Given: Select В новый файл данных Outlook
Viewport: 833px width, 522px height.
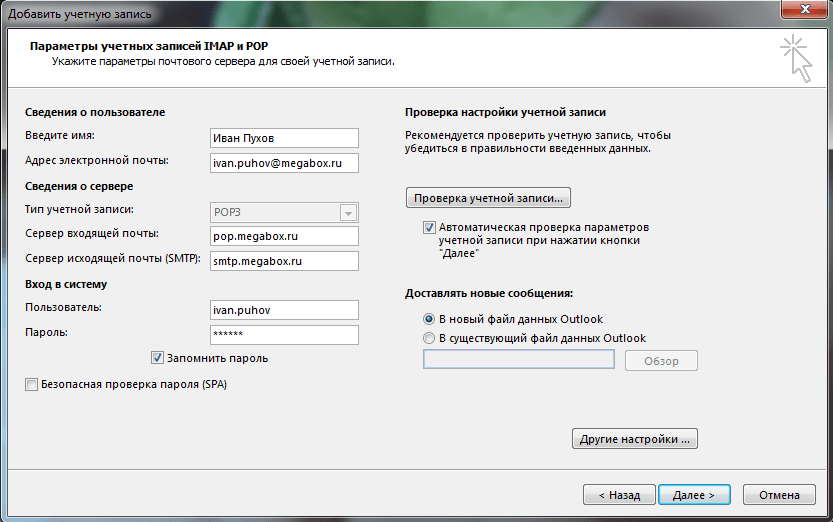Looking at the screenshot, I should pos(430,319).
